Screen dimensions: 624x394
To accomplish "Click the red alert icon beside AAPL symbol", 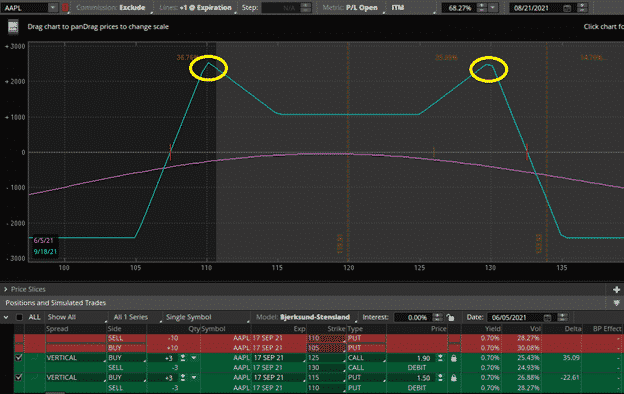I will [65, 8].
